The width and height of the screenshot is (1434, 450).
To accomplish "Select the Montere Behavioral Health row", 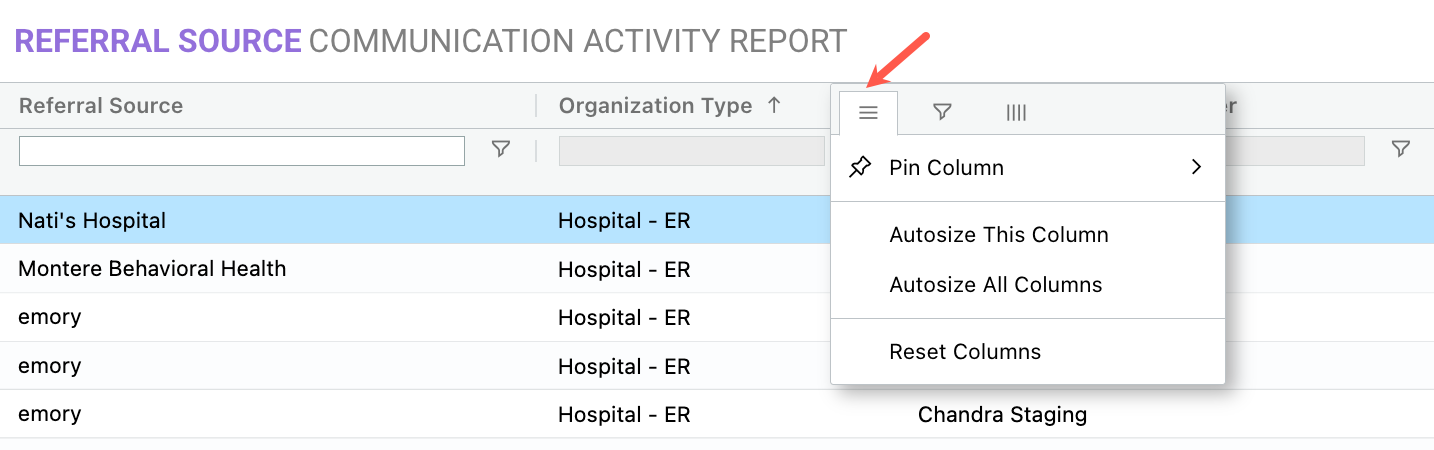I will coord(152,269).
